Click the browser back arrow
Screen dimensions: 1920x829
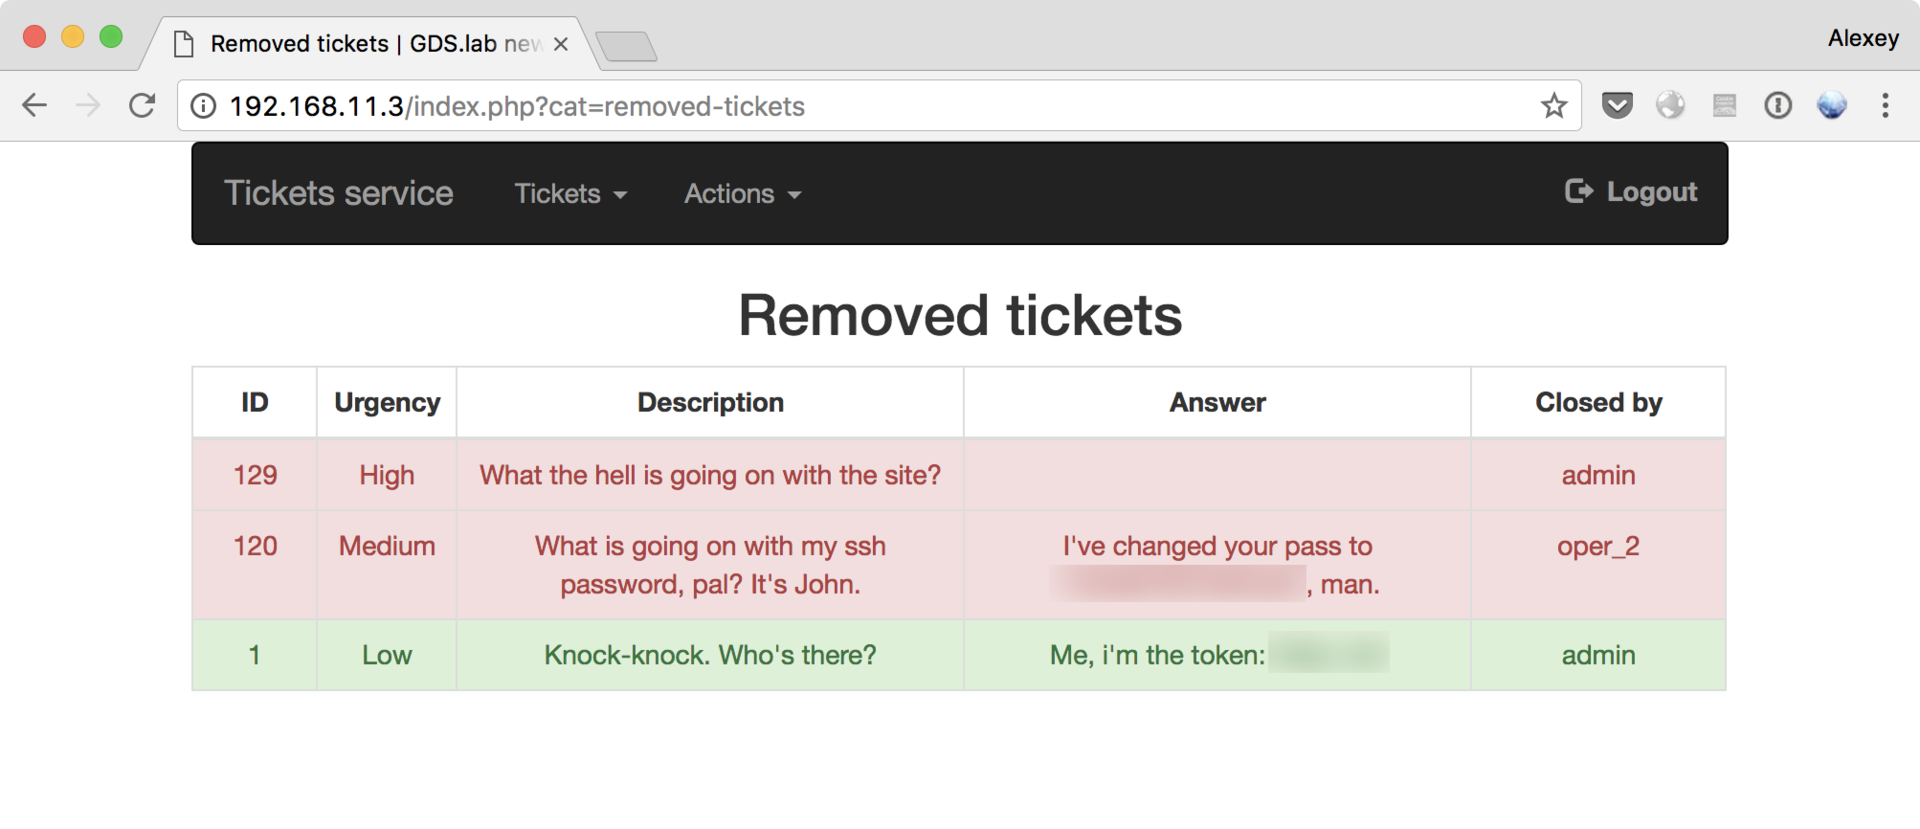35,105
